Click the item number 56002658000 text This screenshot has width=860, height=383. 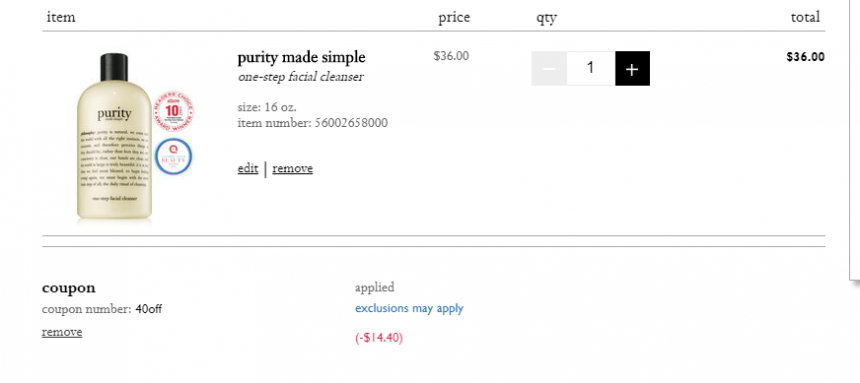pyautogui.click(x=313, y=123)
